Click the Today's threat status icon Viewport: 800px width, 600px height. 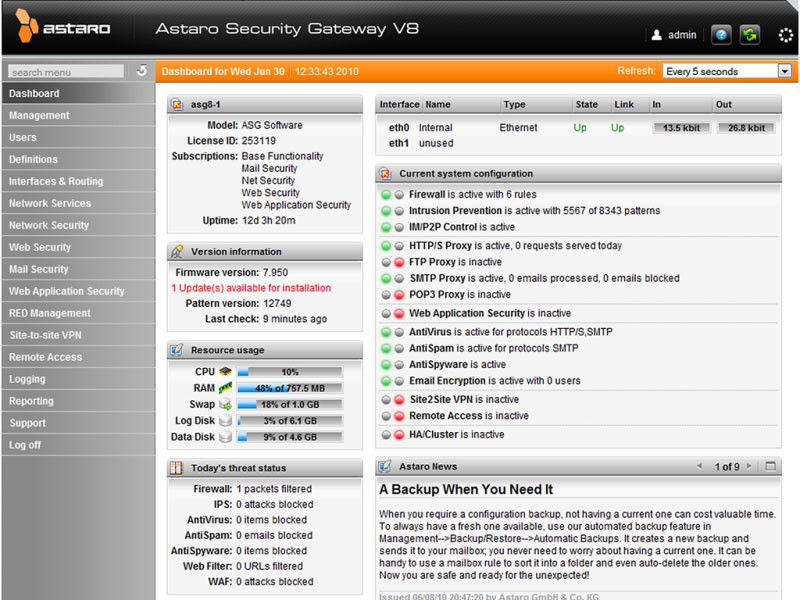pyautogui.click(x=177, y=468)
